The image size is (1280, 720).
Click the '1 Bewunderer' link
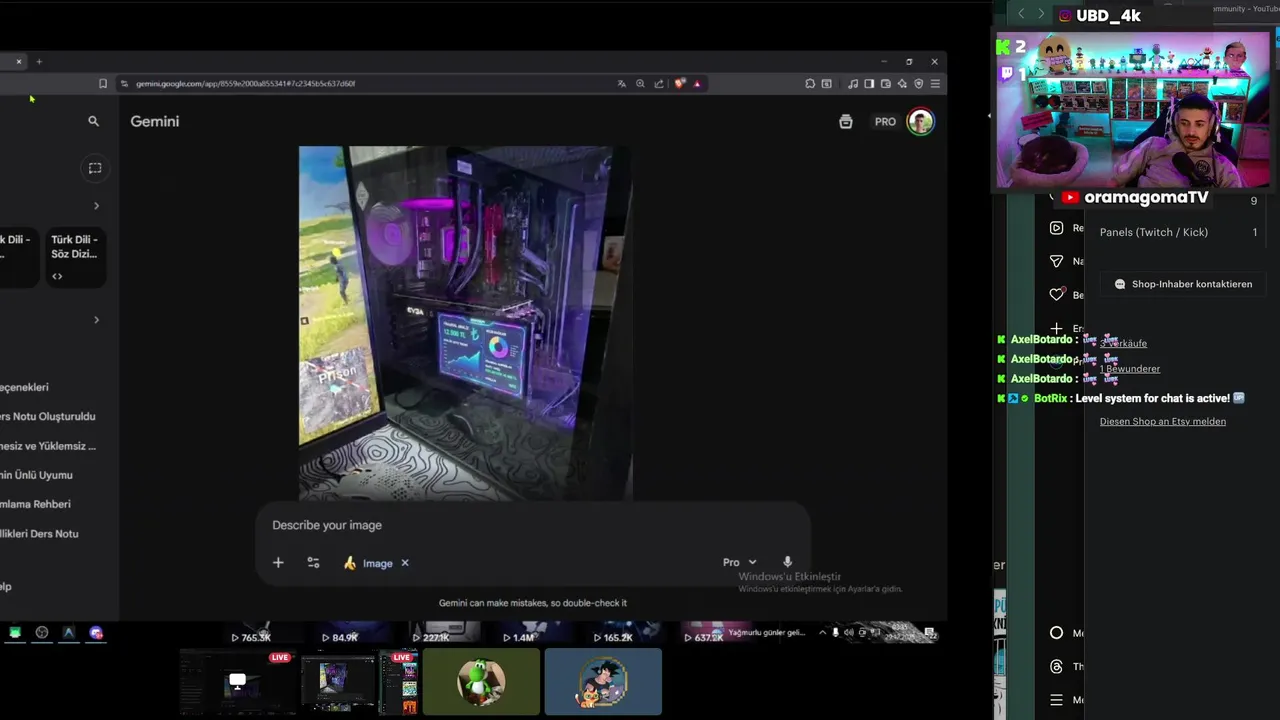(1130, 369)
